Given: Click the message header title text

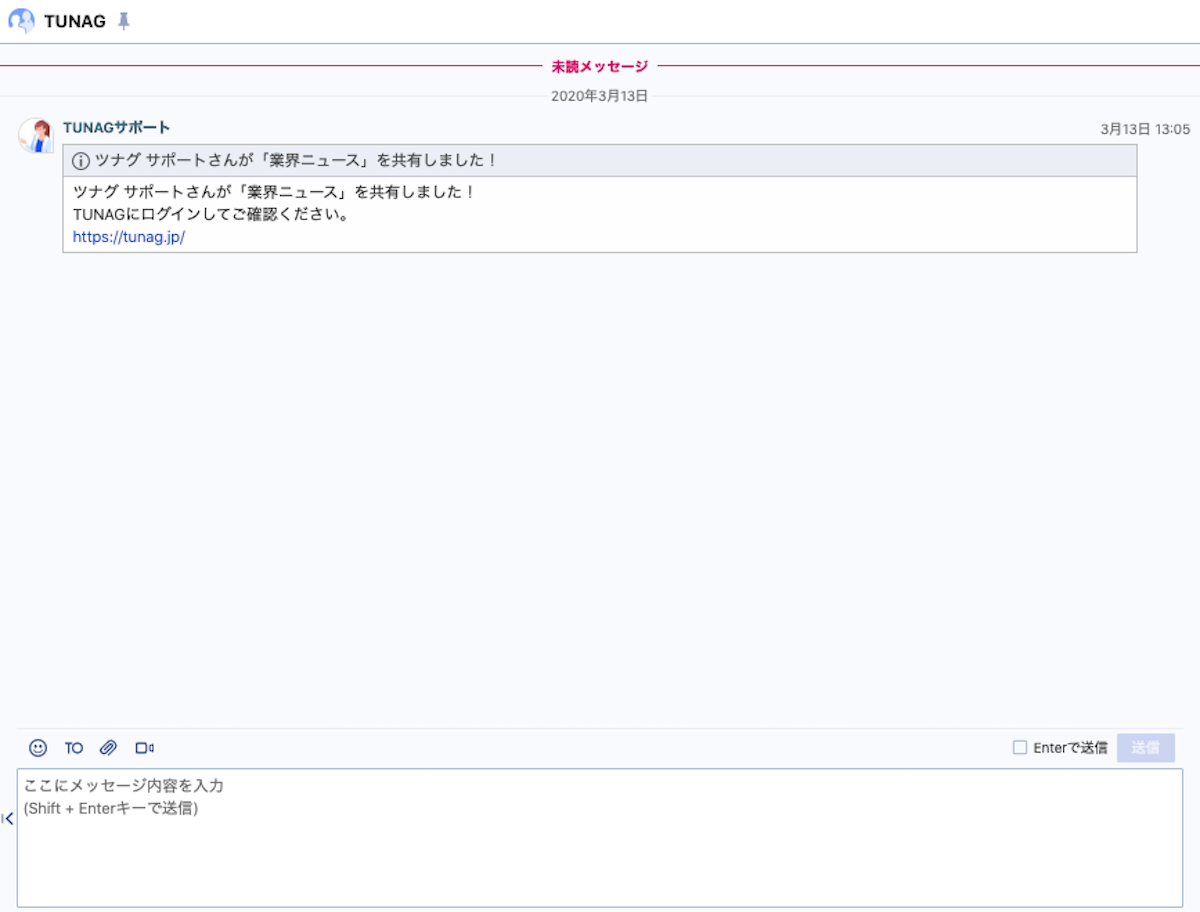Looking at the screenshot, I should 296,161.
